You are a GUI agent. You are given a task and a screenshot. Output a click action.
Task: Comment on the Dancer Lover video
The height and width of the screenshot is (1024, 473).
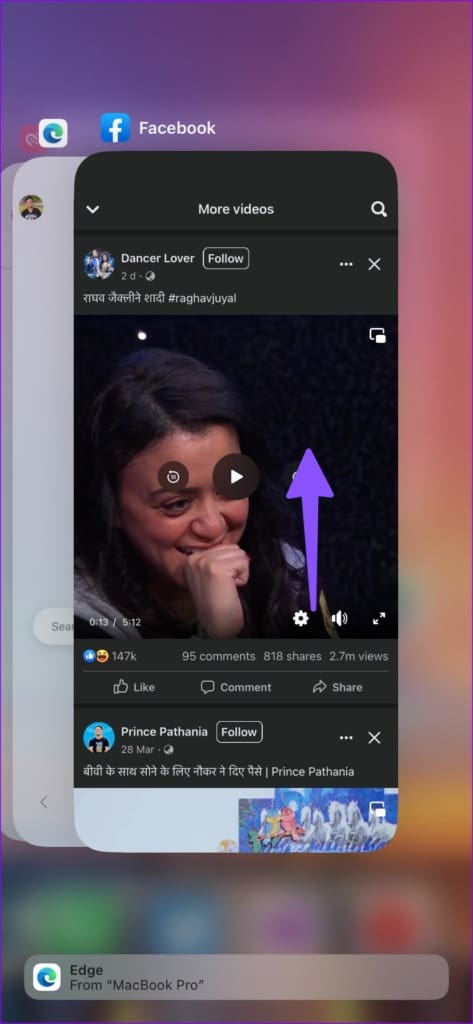(236, 687)
